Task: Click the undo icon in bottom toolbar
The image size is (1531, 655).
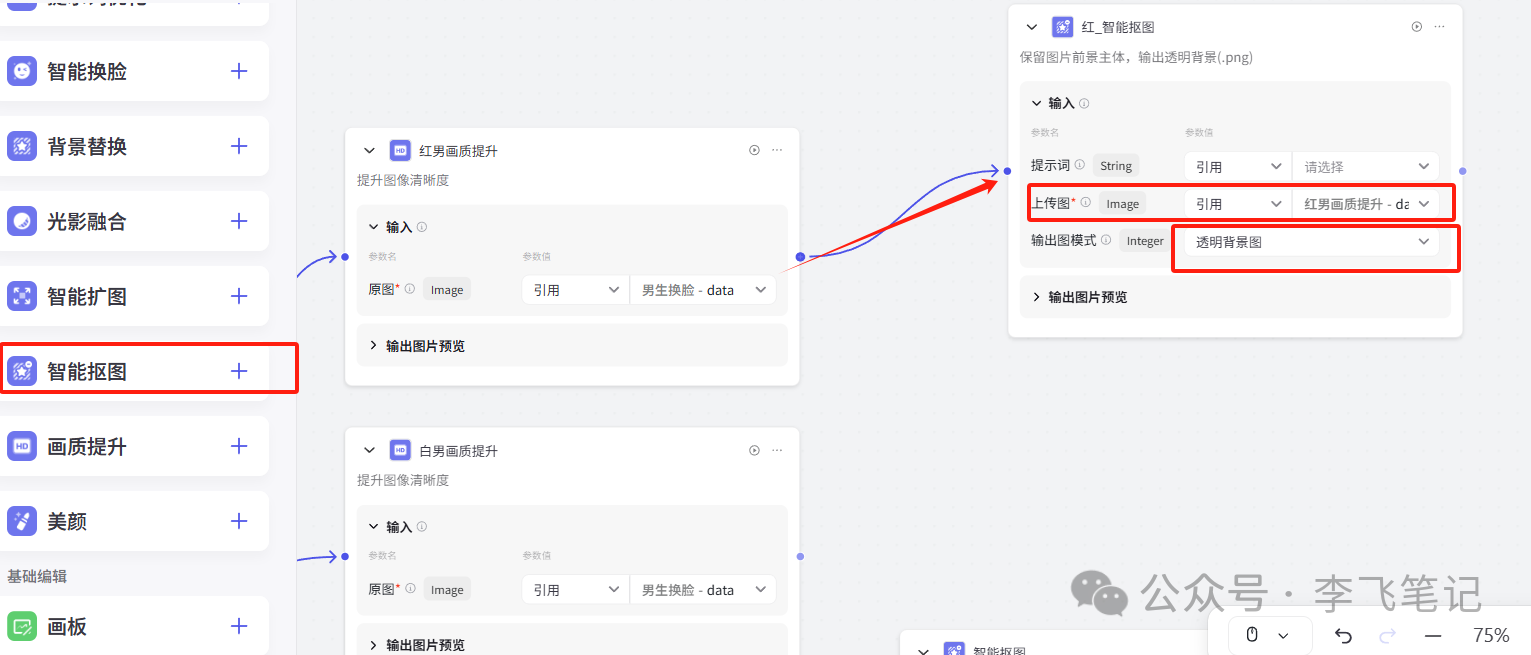Action: pos(1342,635)
